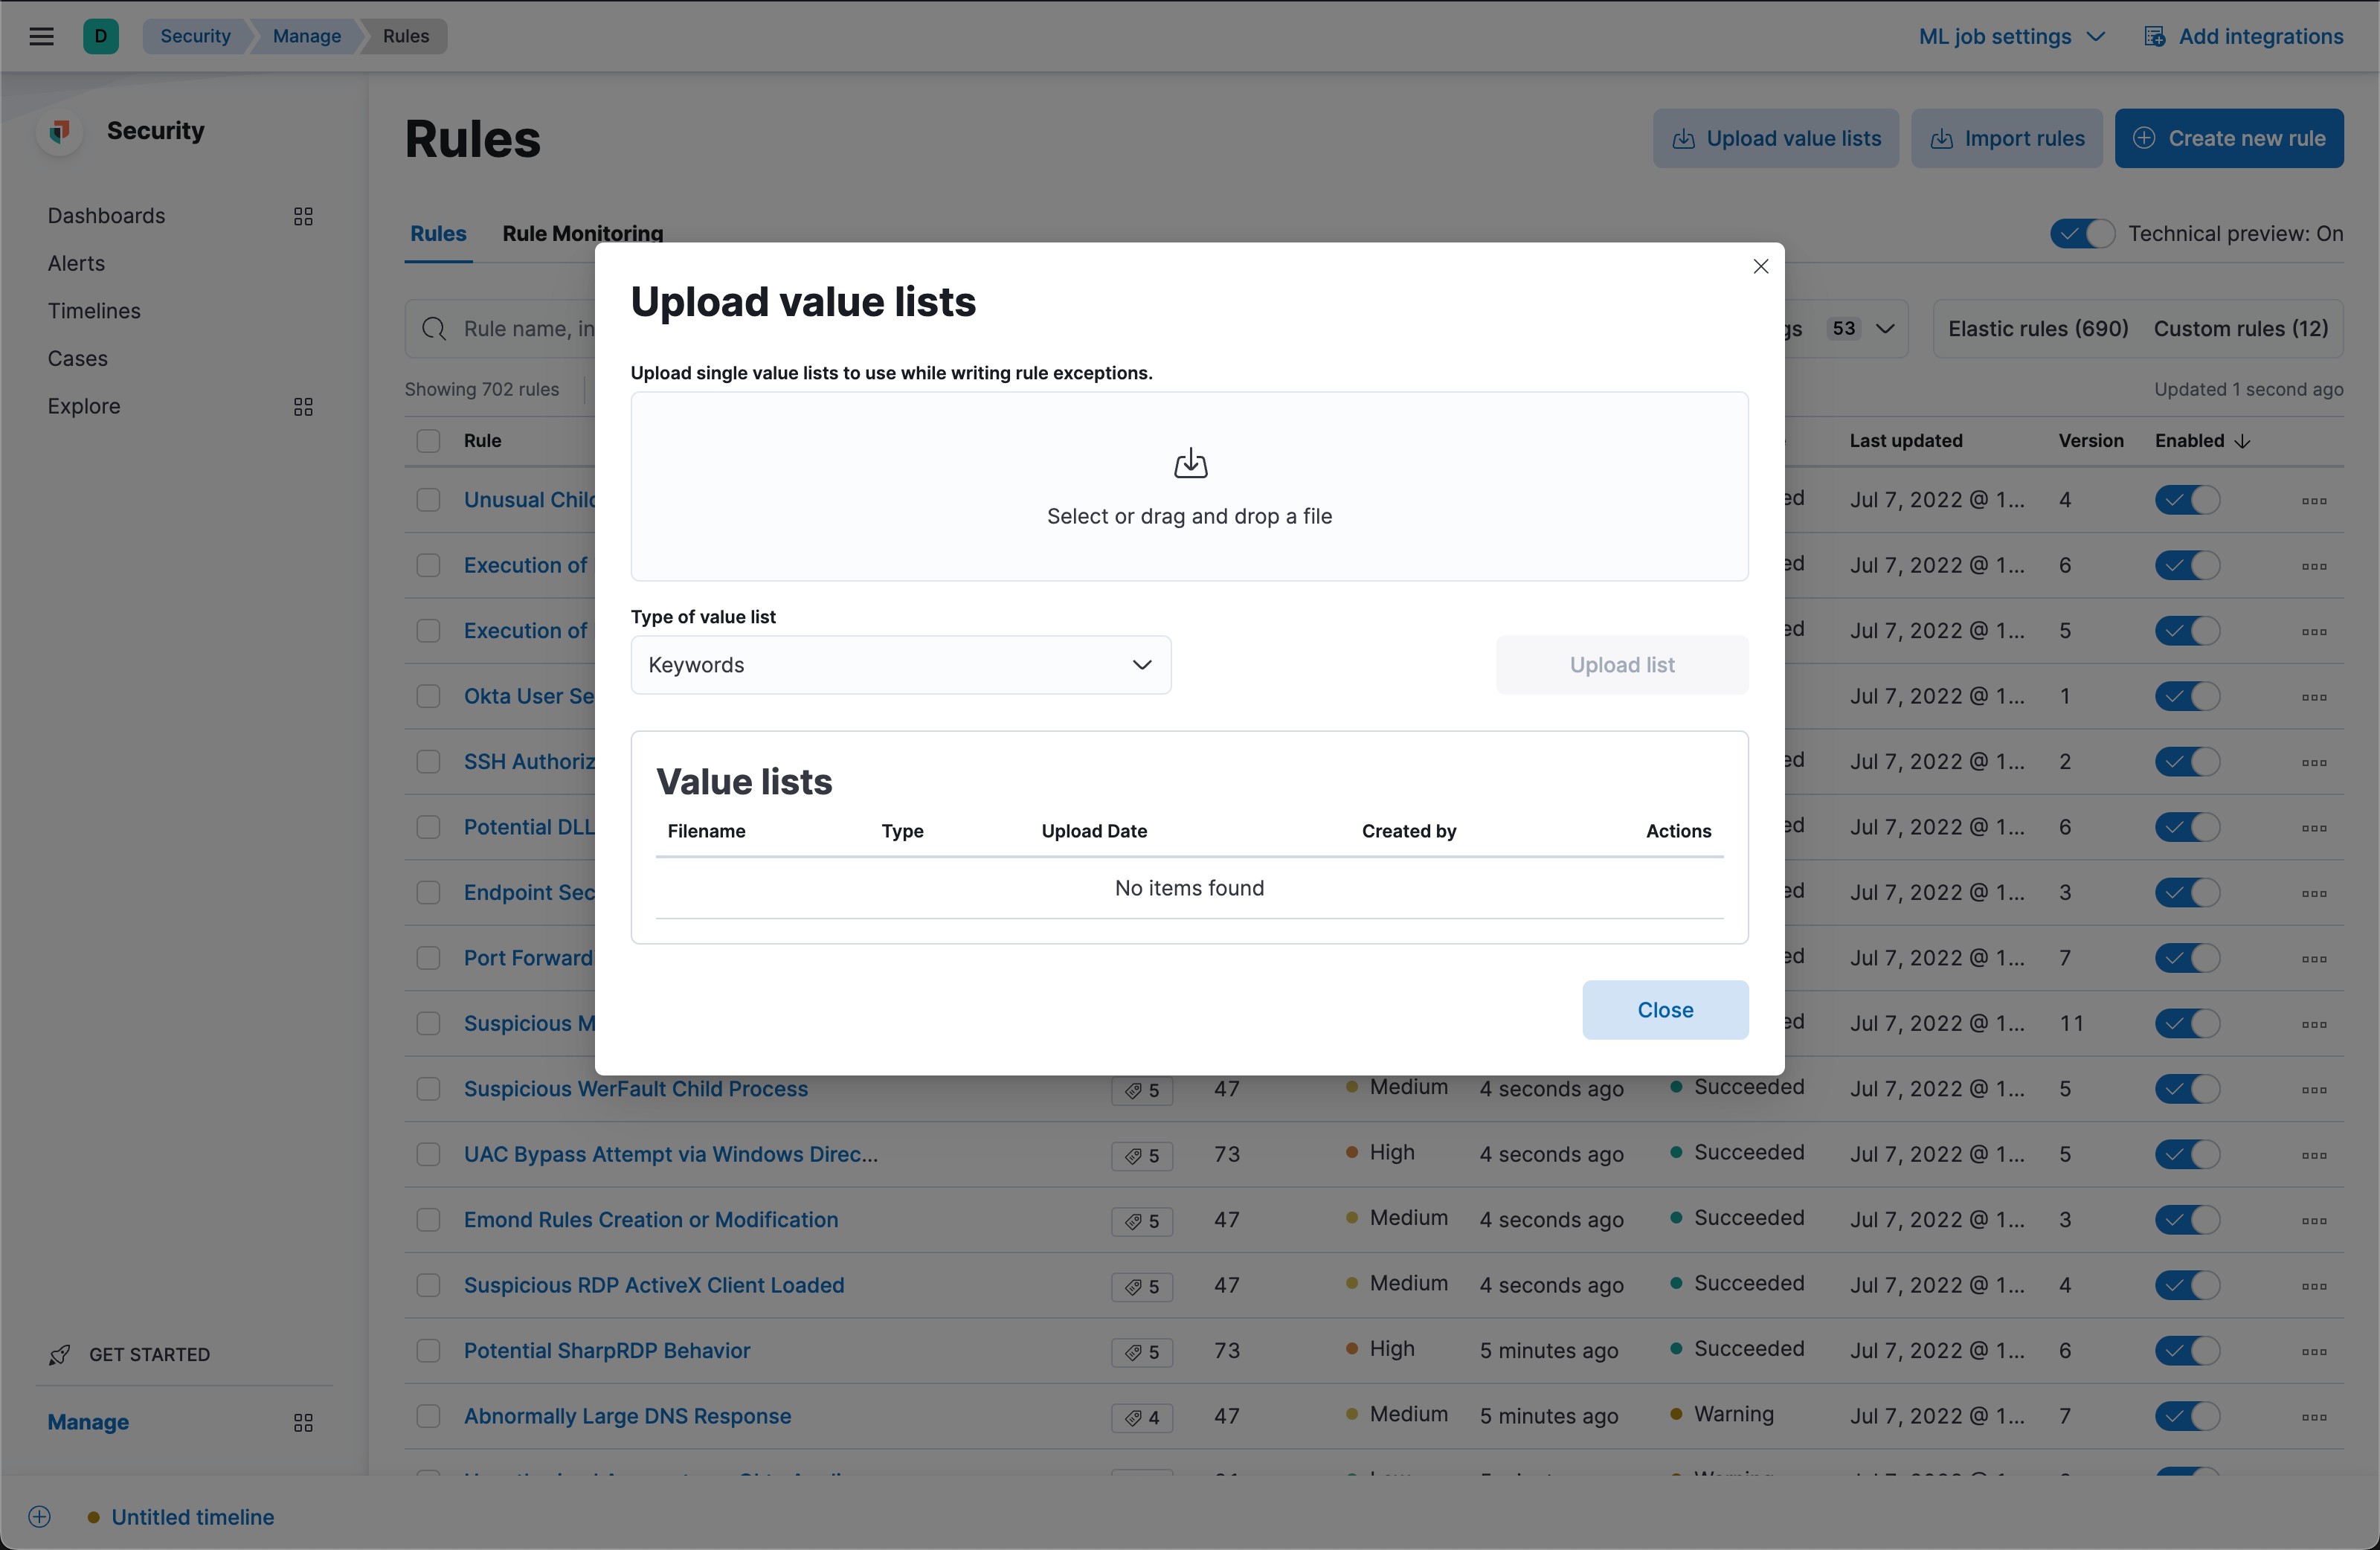Click the Explore grid icon
The image size is (2380, 1550).
click(304, 406)
